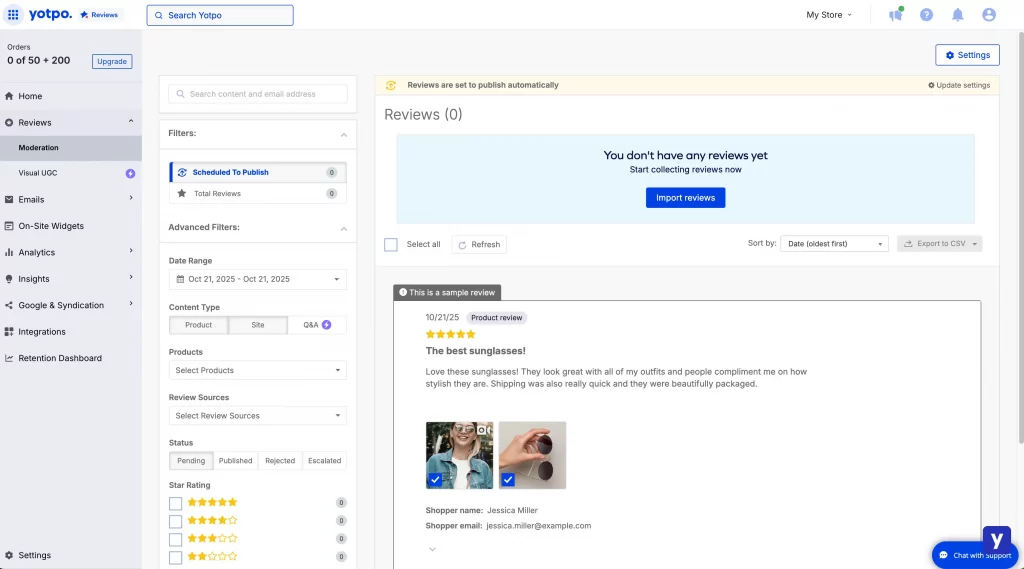
Task: Click the Total Reviews star icon
Action: (x=182, y=193)
